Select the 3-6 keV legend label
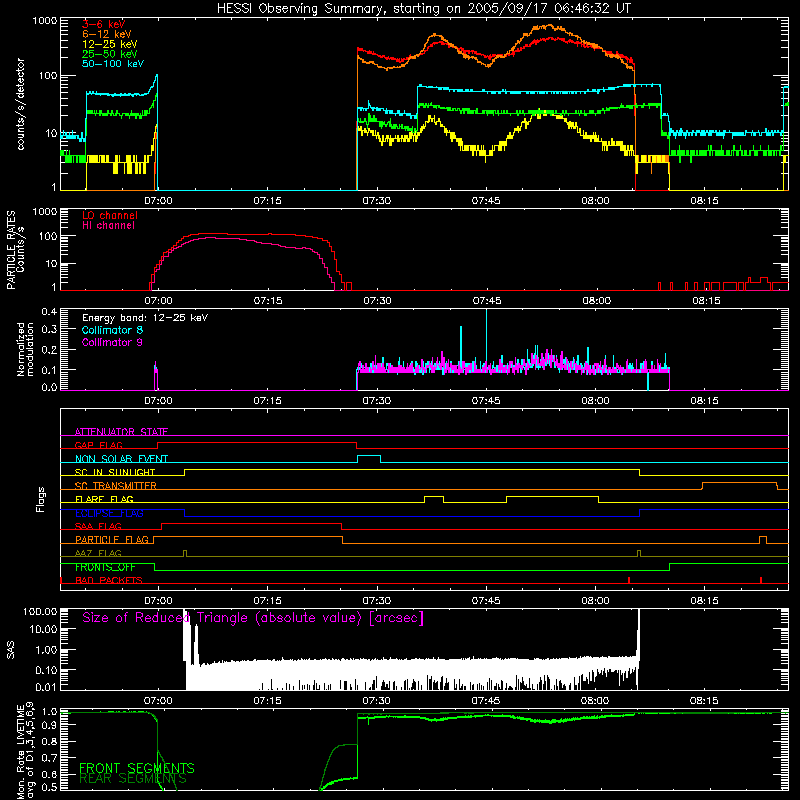Viewport: 800px width, 800px height. (103, 24)
